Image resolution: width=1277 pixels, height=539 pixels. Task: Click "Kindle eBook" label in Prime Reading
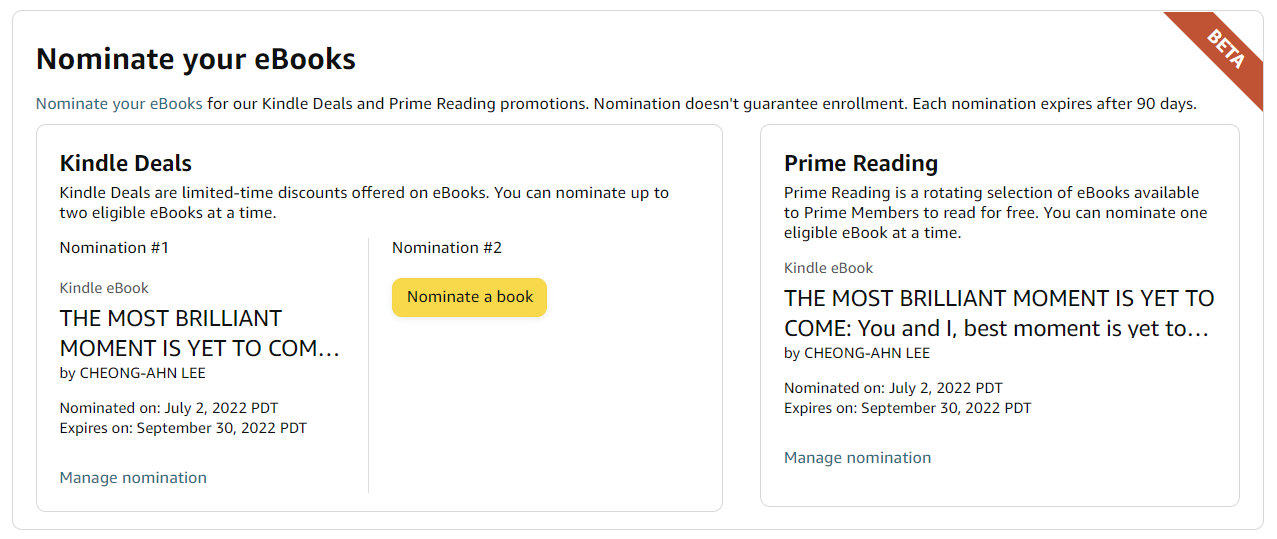point(828,268)
